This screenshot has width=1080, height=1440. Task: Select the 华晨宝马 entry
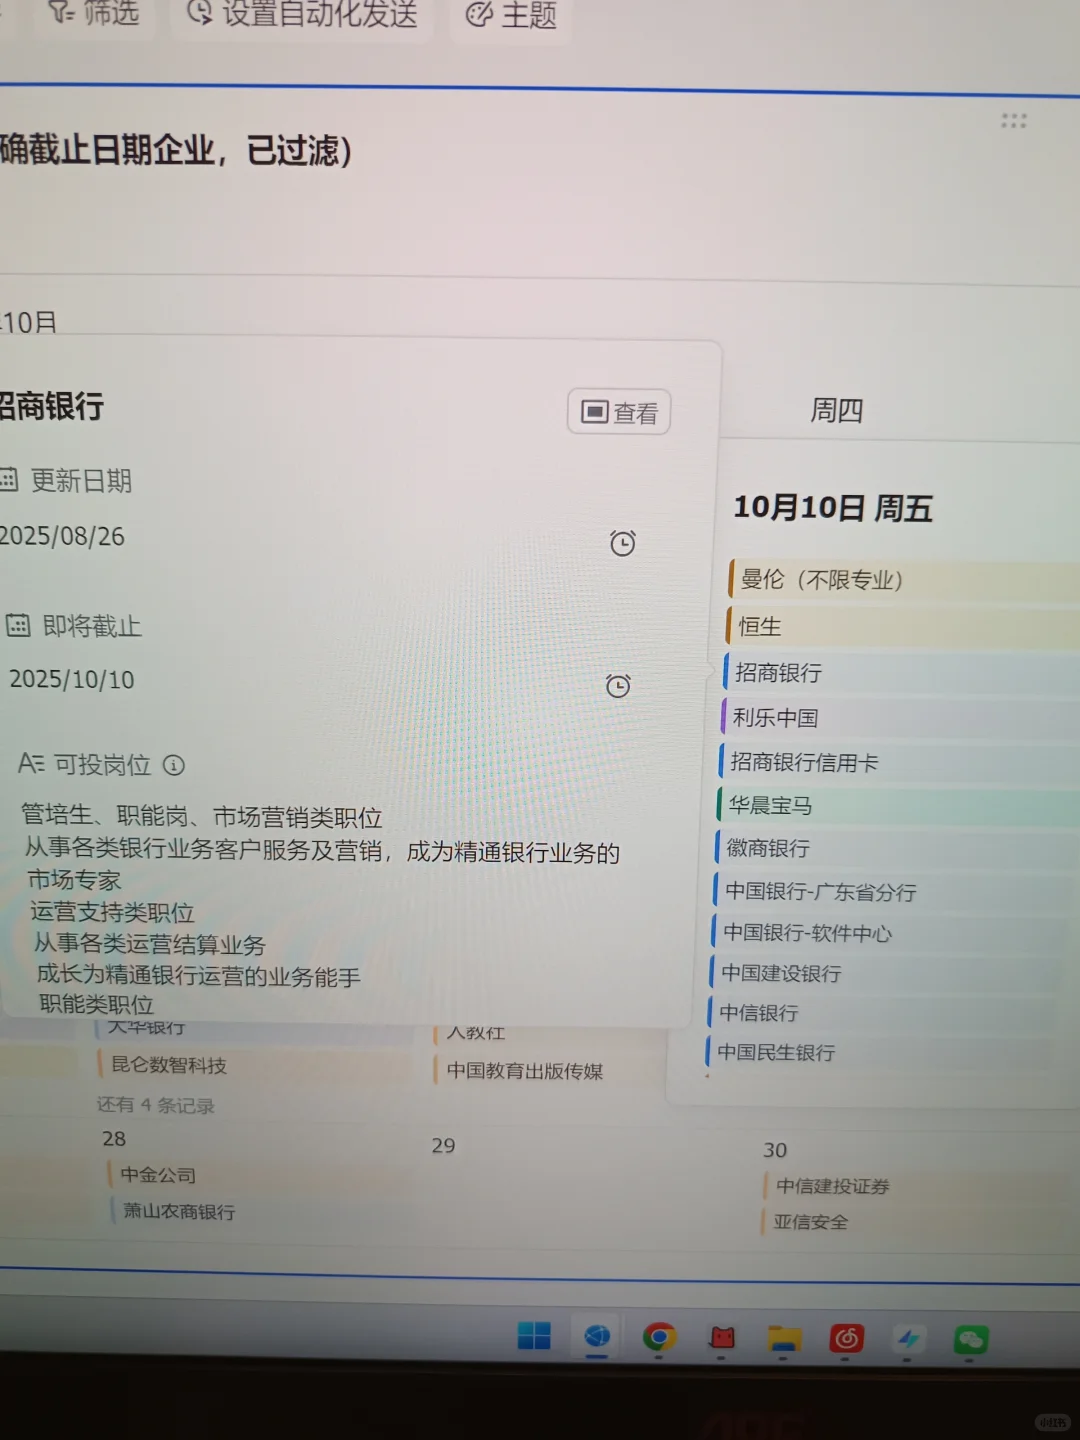(x=896, y=805)
